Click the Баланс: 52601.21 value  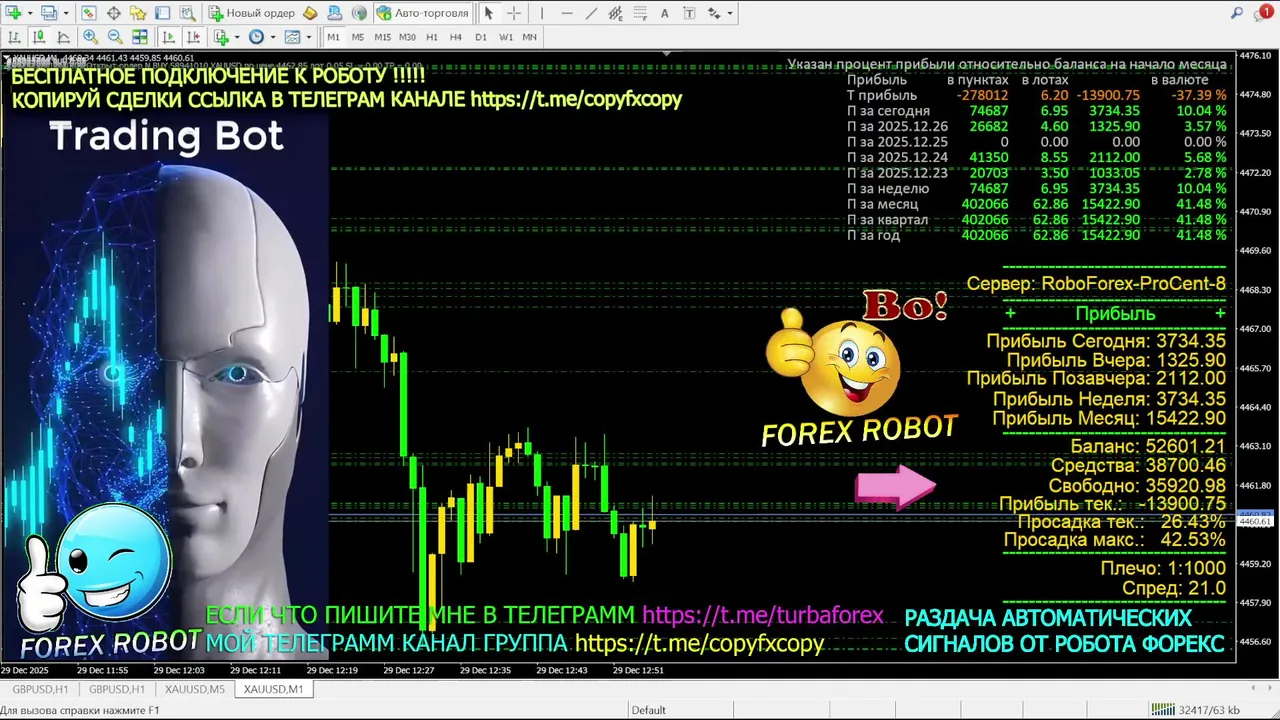coord(1148,446)
